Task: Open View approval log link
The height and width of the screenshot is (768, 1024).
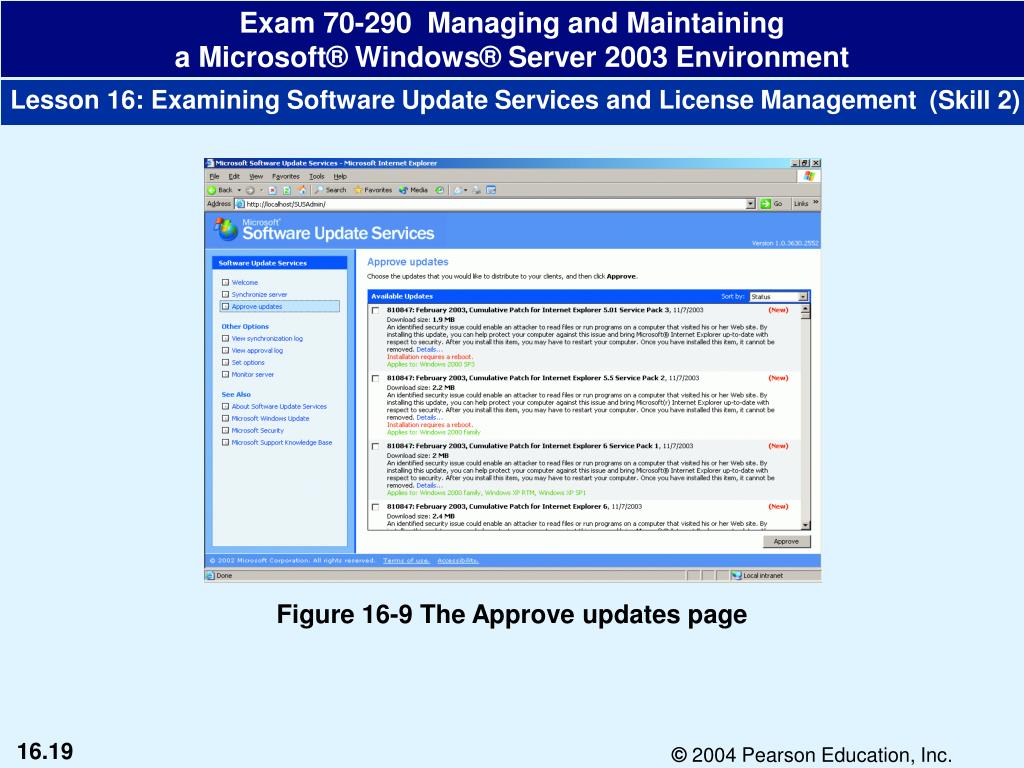Action: tap(257, 351)
